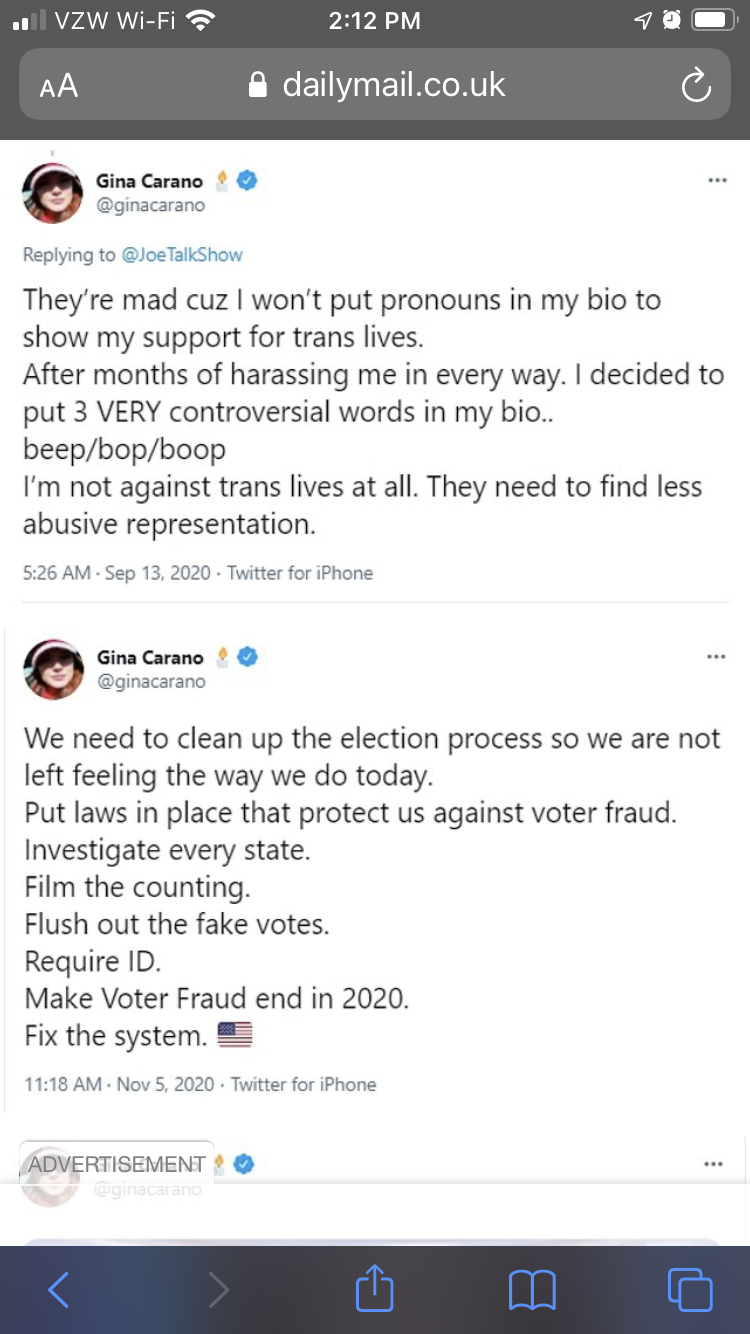The height and width of the screenshot is (1334, 750).
Task: Tap the Safari back arrow
Action: [59, 1290]
